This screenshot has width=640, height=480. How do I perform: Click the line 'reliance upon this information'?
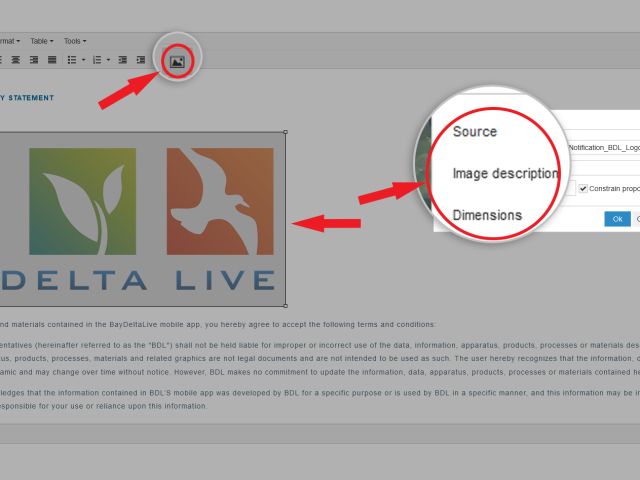pos(104,406)
